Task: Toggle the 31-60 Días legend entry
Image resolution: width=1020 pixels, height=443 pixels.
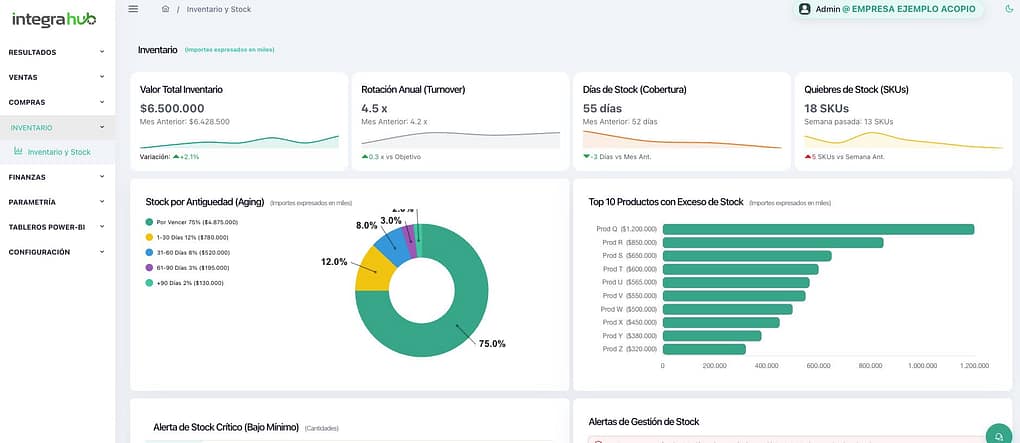Action: click(192, 253)
